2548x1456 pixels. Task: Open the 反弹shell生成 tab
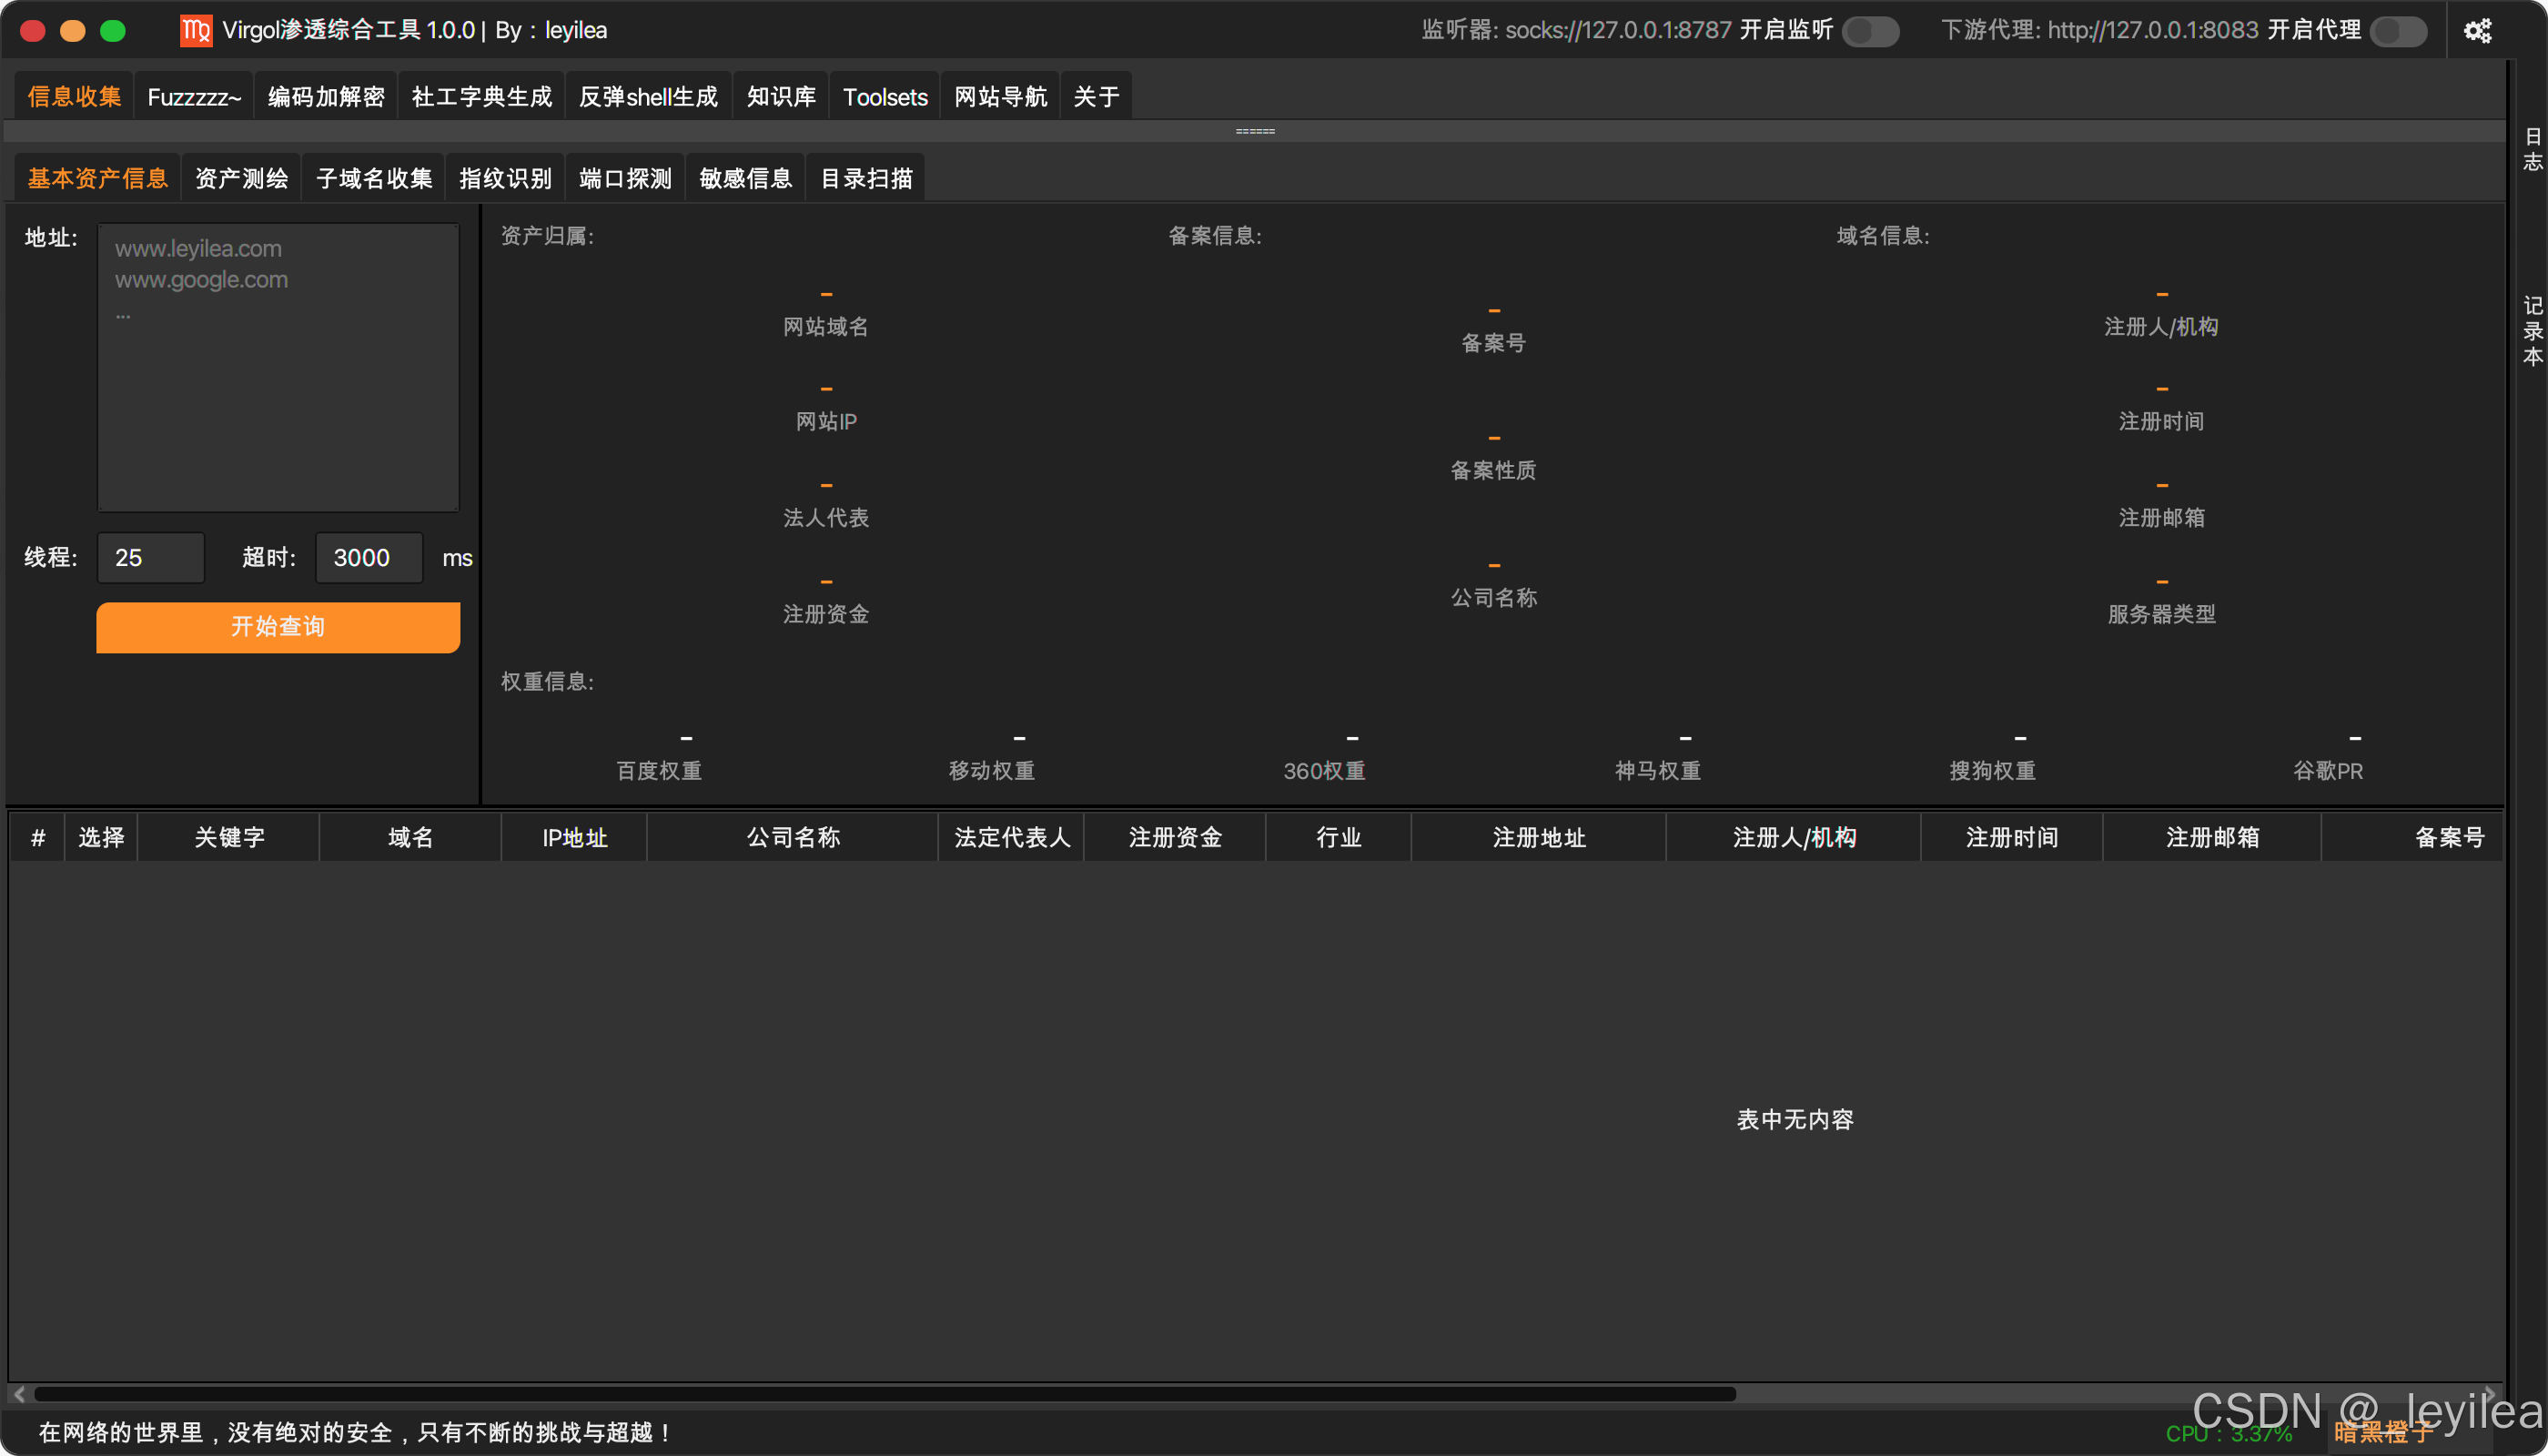pos(648,97)
